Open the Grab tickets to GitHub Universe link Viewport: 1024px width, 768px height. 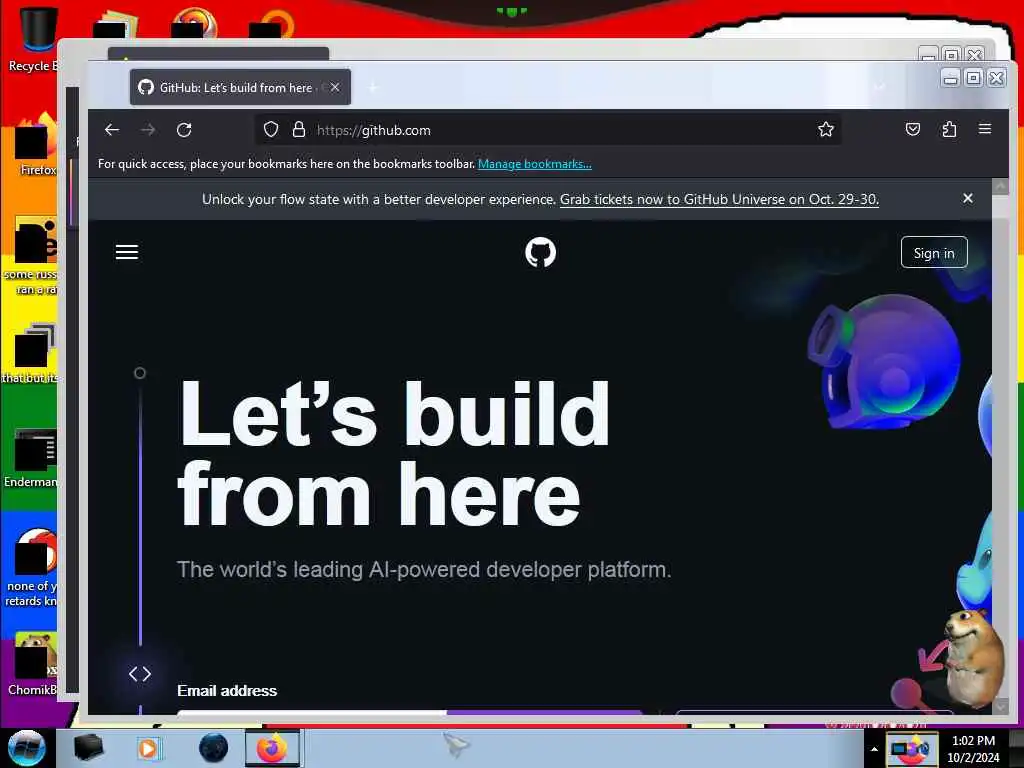pyautogui.click(x=719, y=199)
